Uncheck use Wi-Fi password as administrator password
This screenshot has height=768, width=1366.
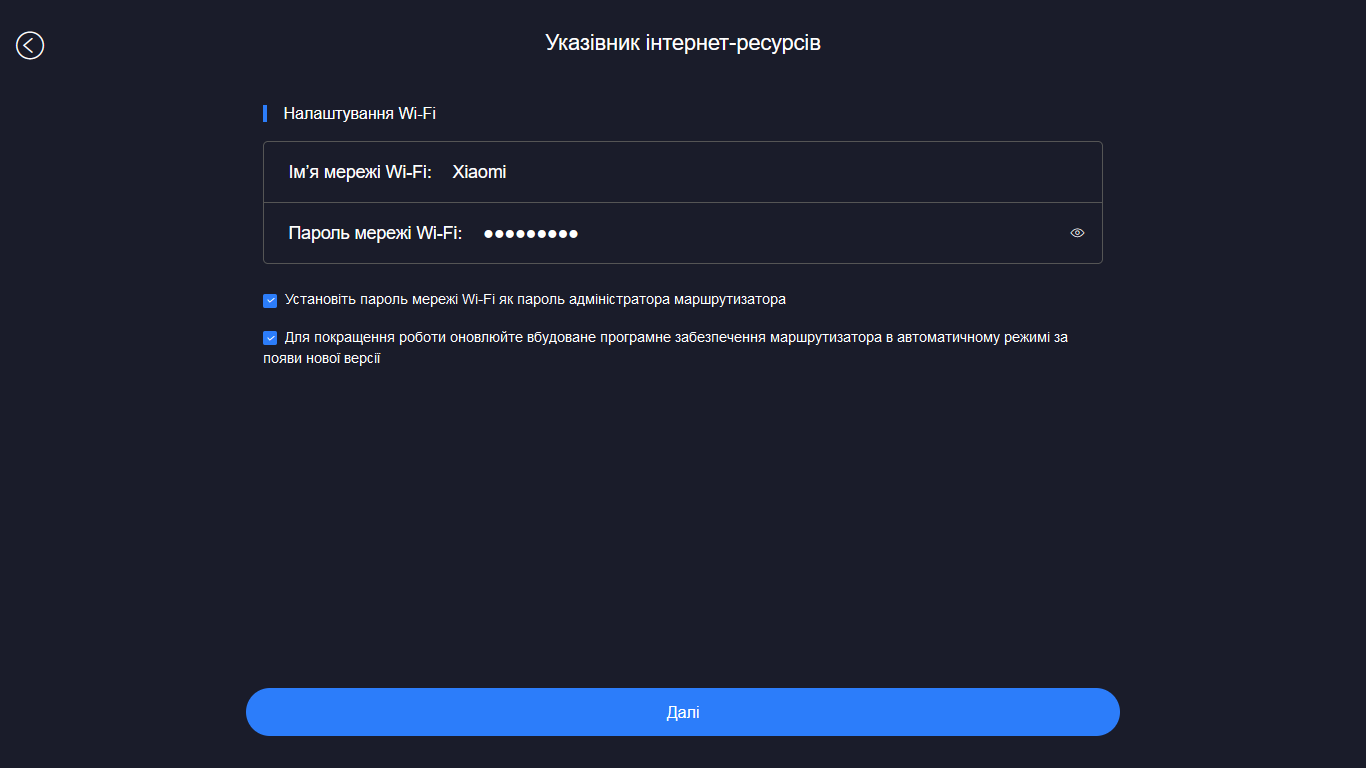pyautogui.click(x=270, y=300)
